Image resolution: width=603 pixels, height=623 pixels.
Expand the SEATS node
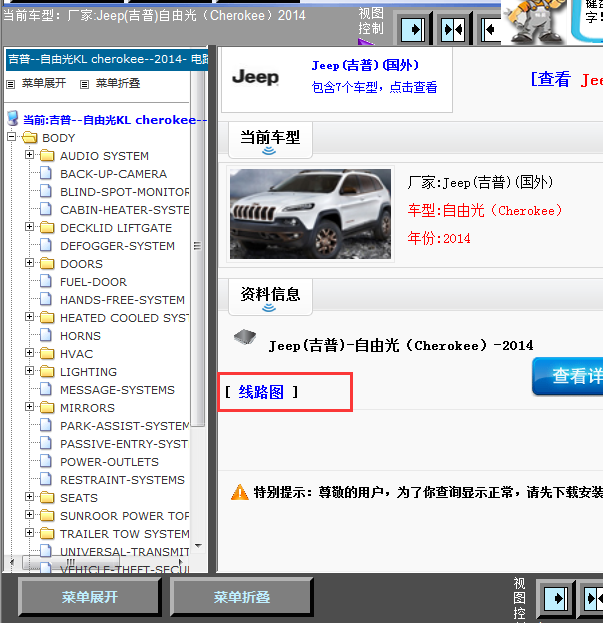click(x=29, y=497)
